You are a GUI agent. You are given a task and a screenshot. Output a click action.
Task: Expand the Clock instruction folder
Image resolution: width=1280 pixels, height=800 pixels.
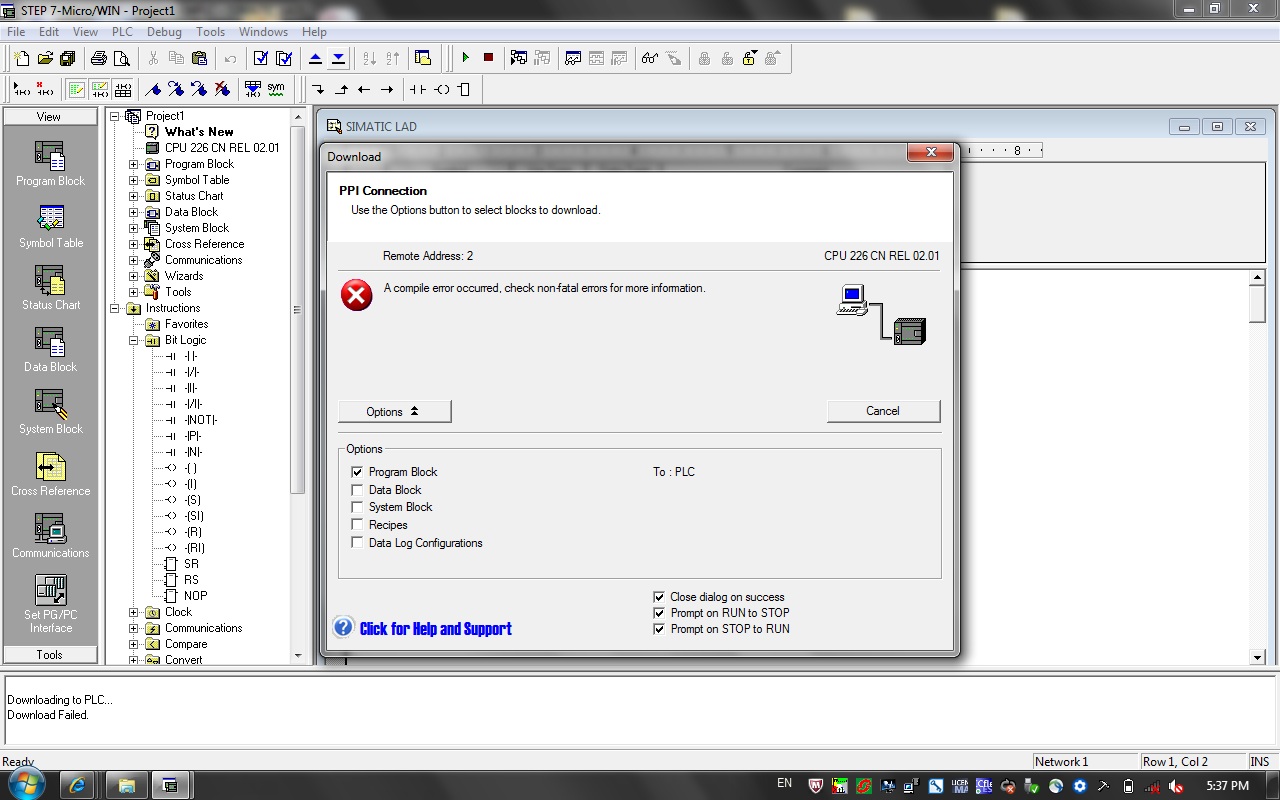pos(134,612)
